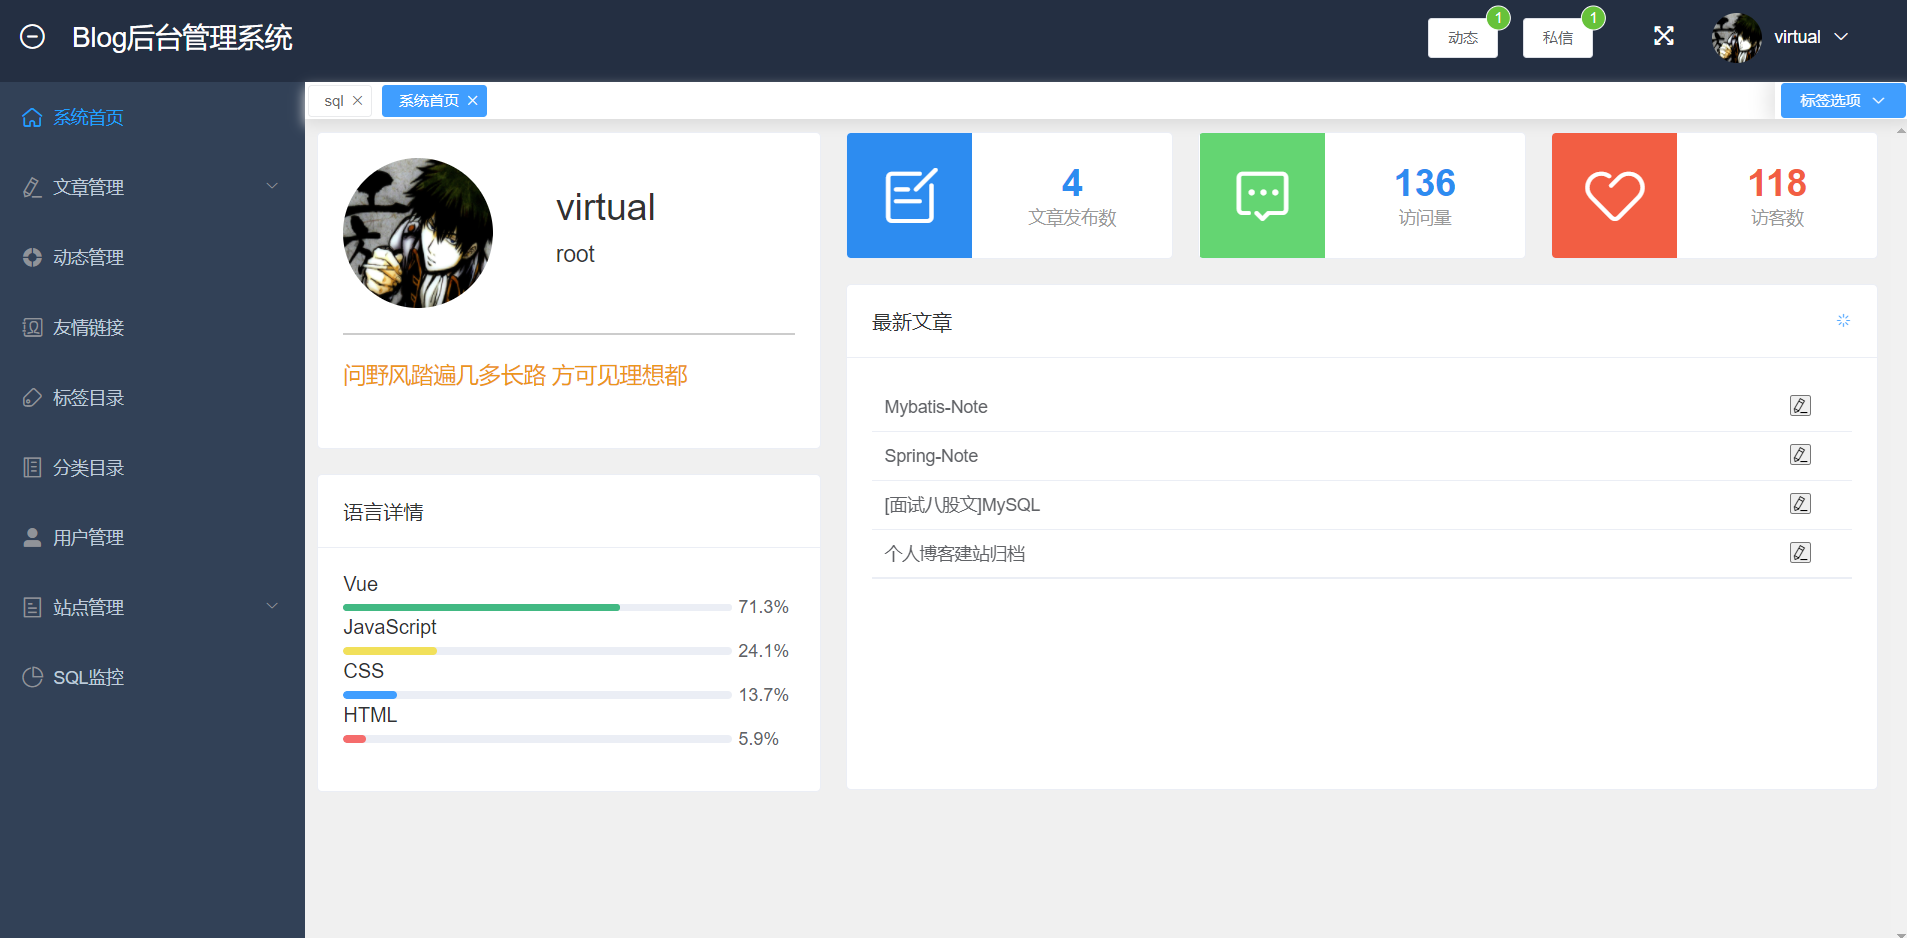Viewport: 1907px width, 938px height.
Task: Click the 24.1% JavaScript percentage
Action: [x=763, y=651]
